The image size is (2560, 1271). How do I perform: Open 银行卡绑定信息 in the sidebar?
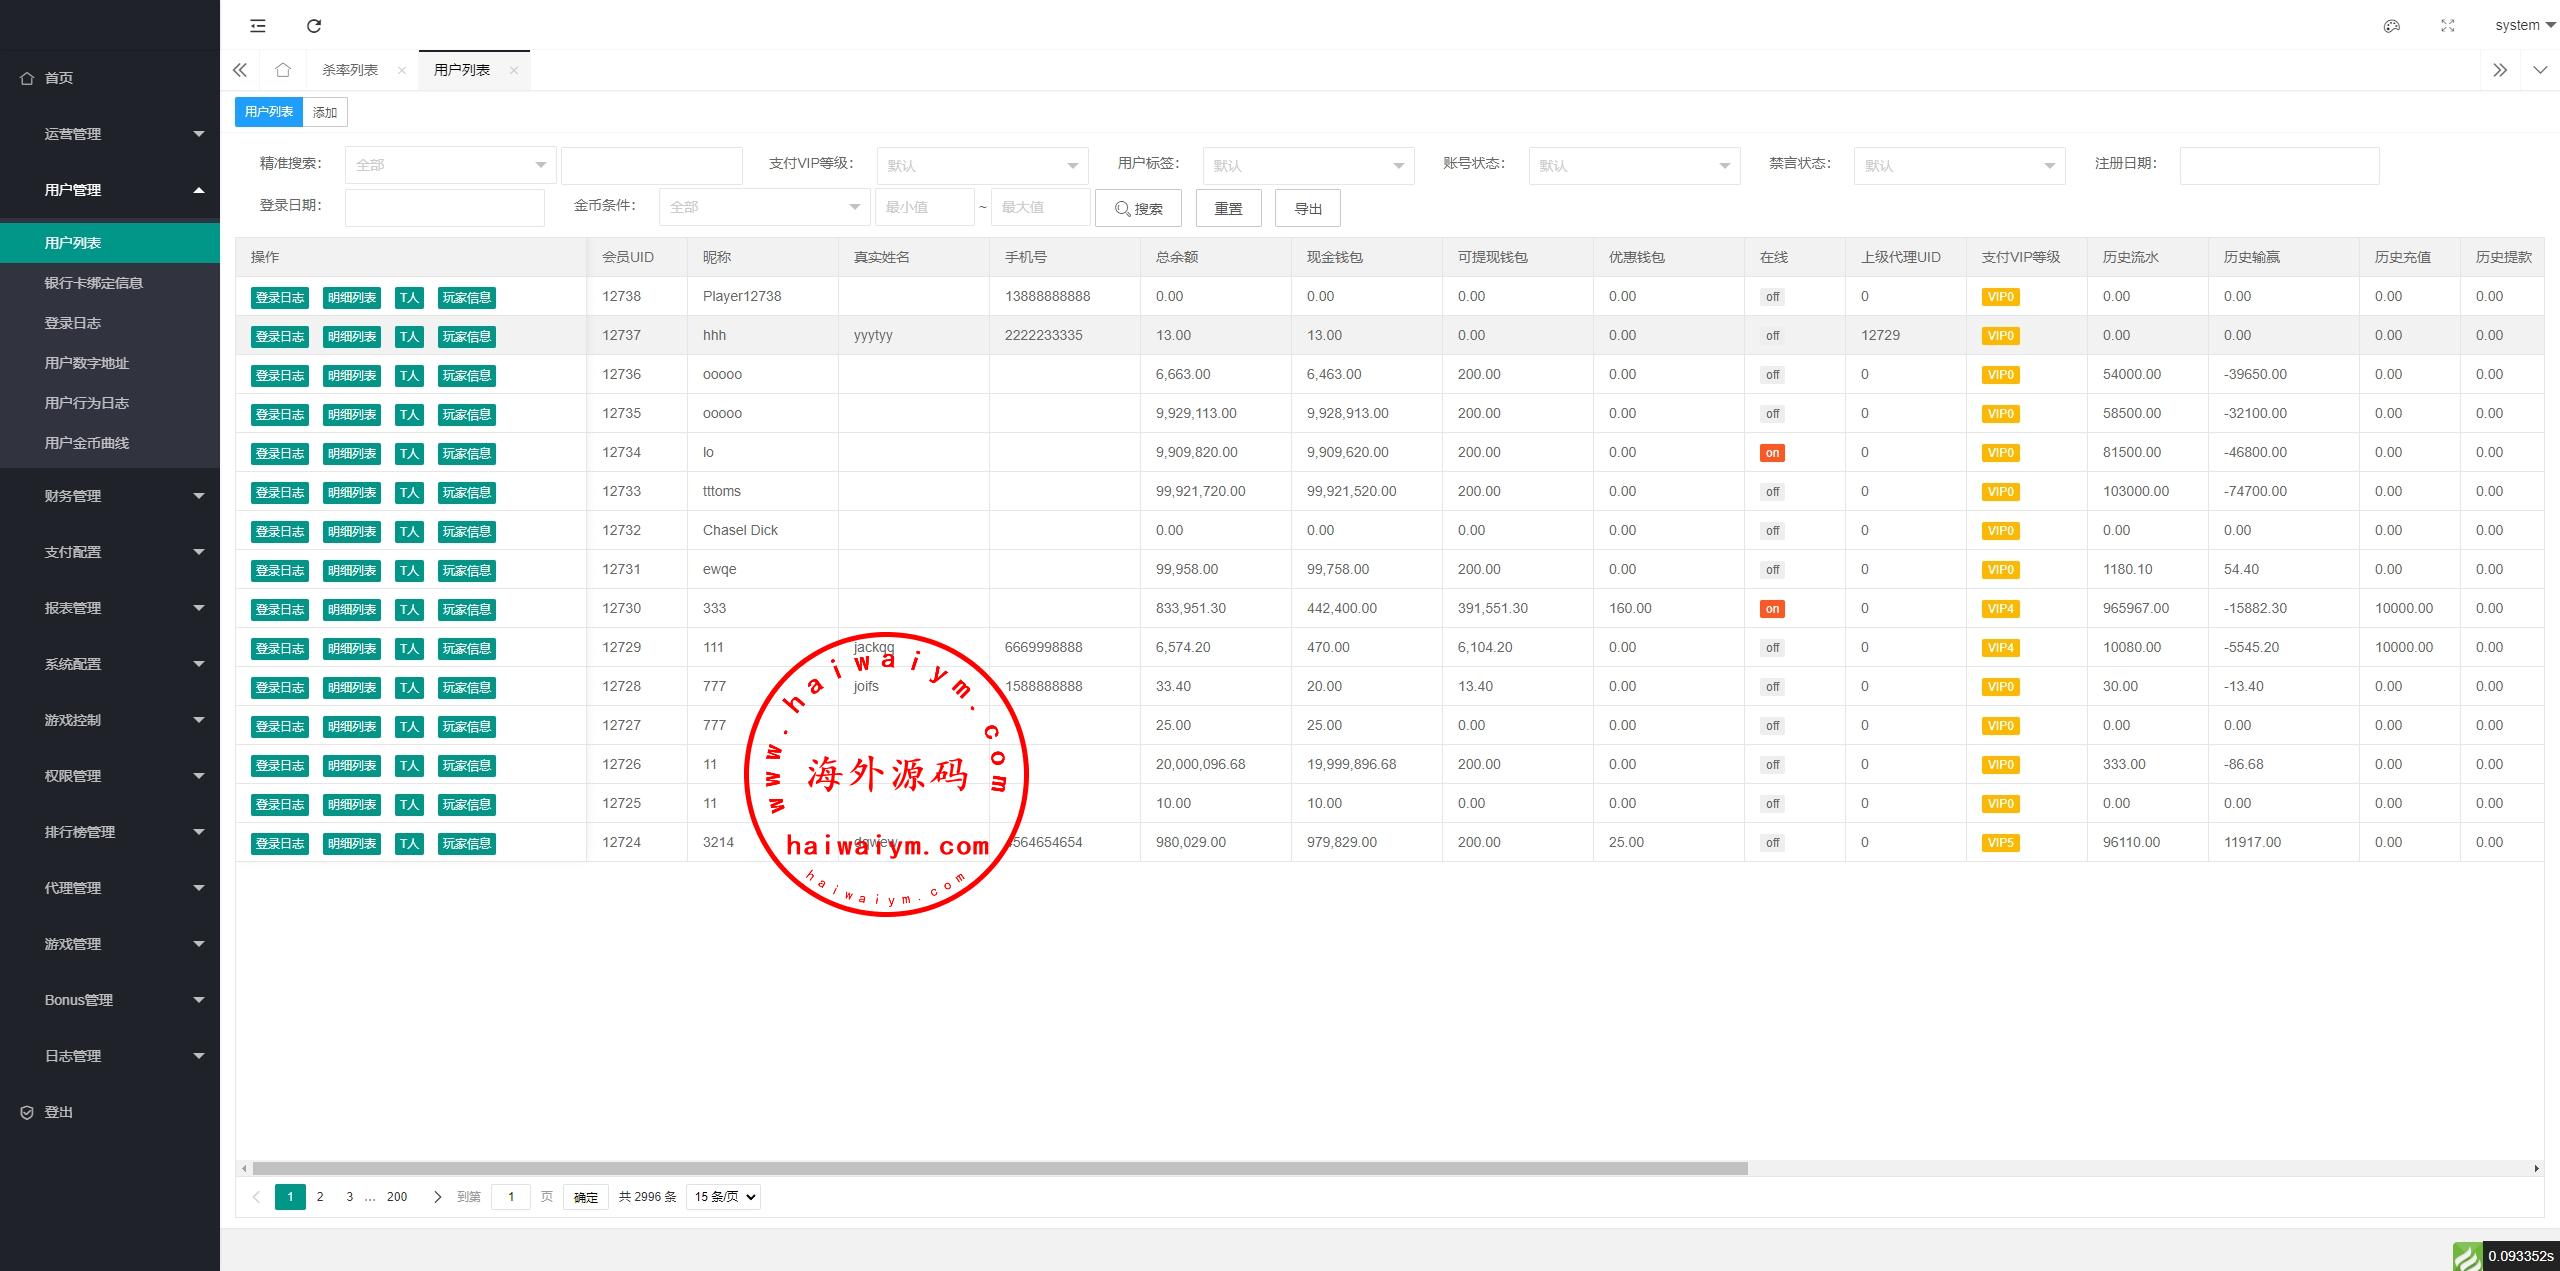(94, 283)
